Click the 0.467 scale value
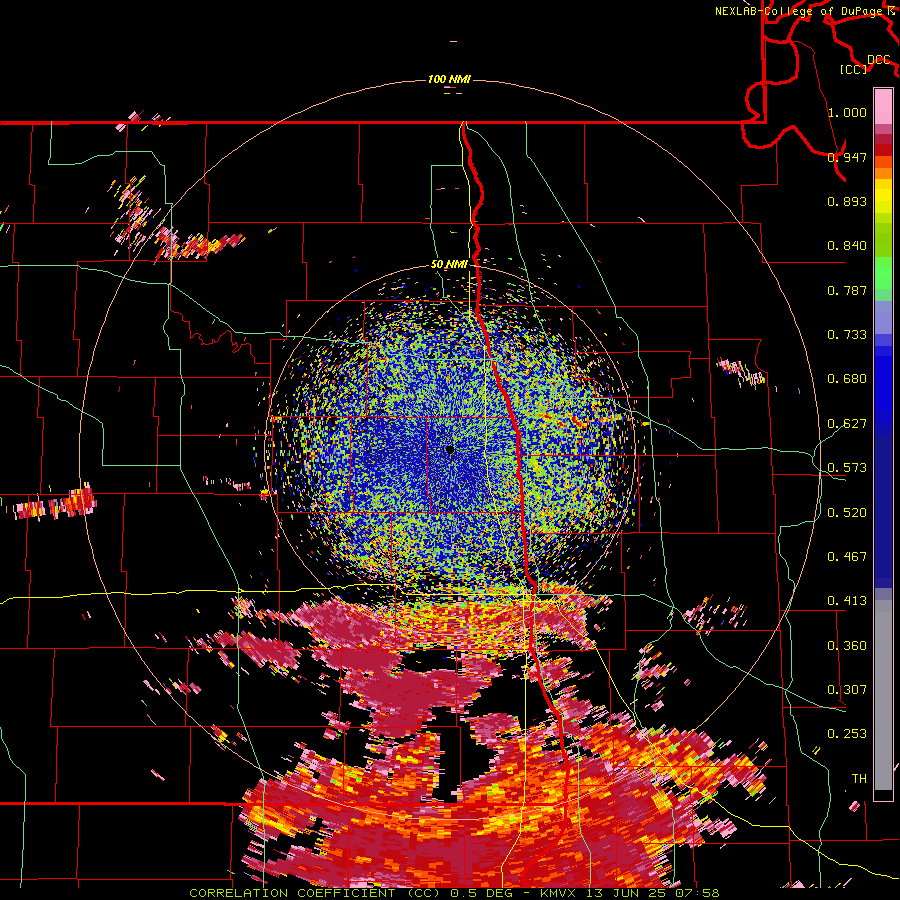900x900 pixels. click(847, 557)
